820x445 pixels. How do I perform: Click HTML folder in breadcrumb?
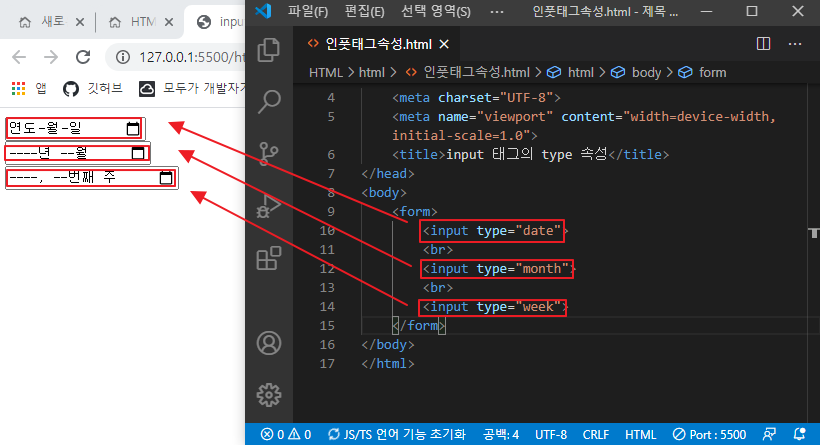coord(325,73)
